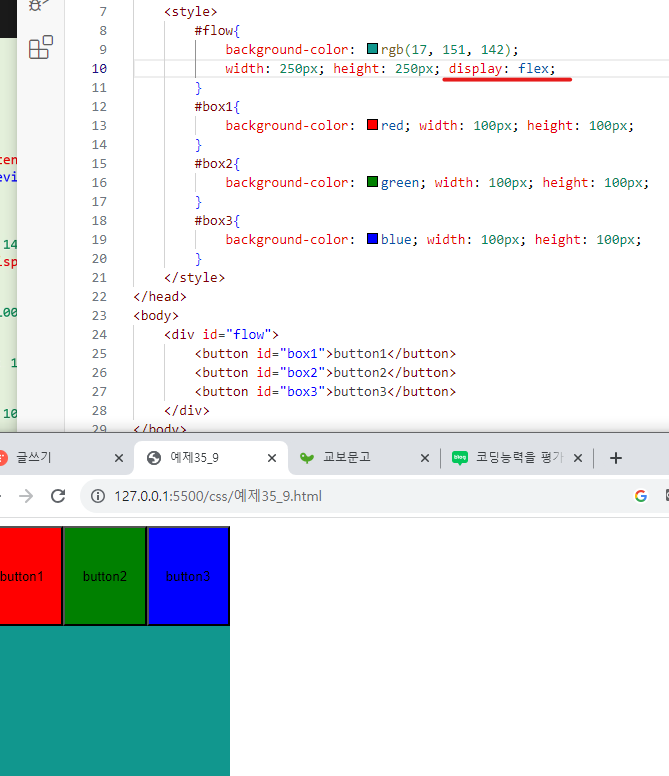Close the 교보문고 tab
Image resolution: width=669 pixels, height=776 pixels.
pos(425,458)
